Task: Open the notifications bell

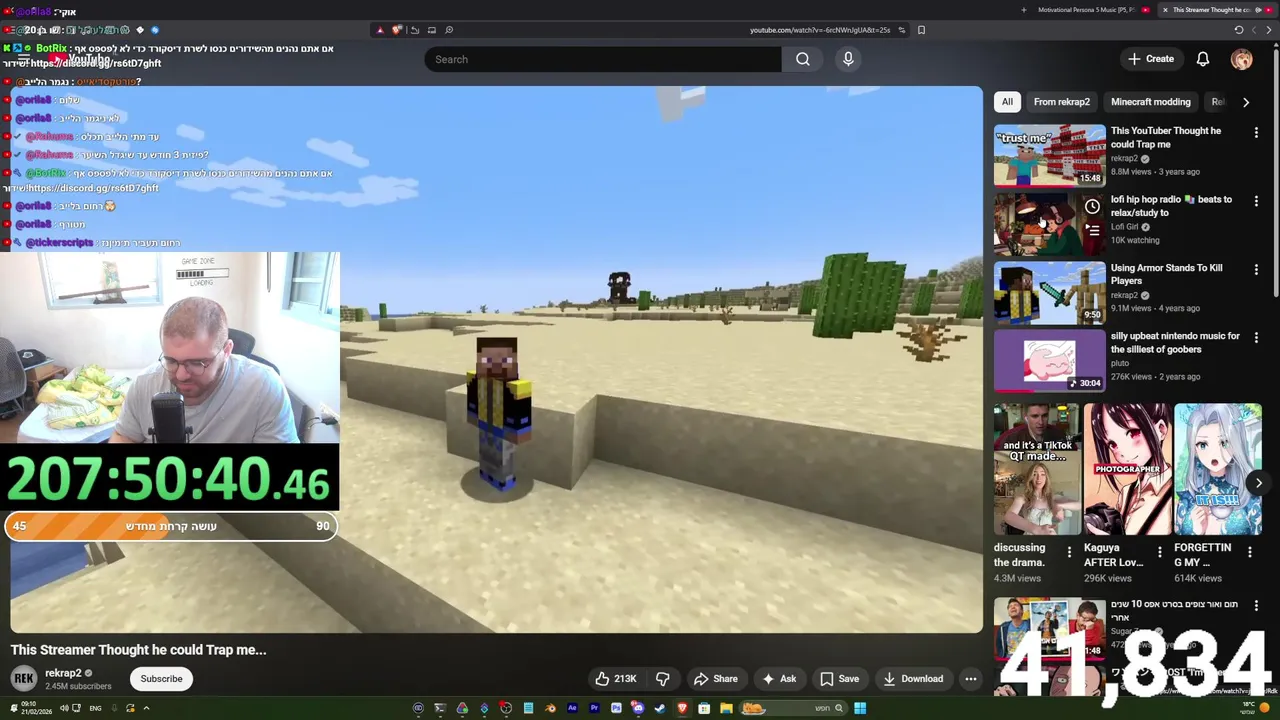Action: tap(1203, 59)
